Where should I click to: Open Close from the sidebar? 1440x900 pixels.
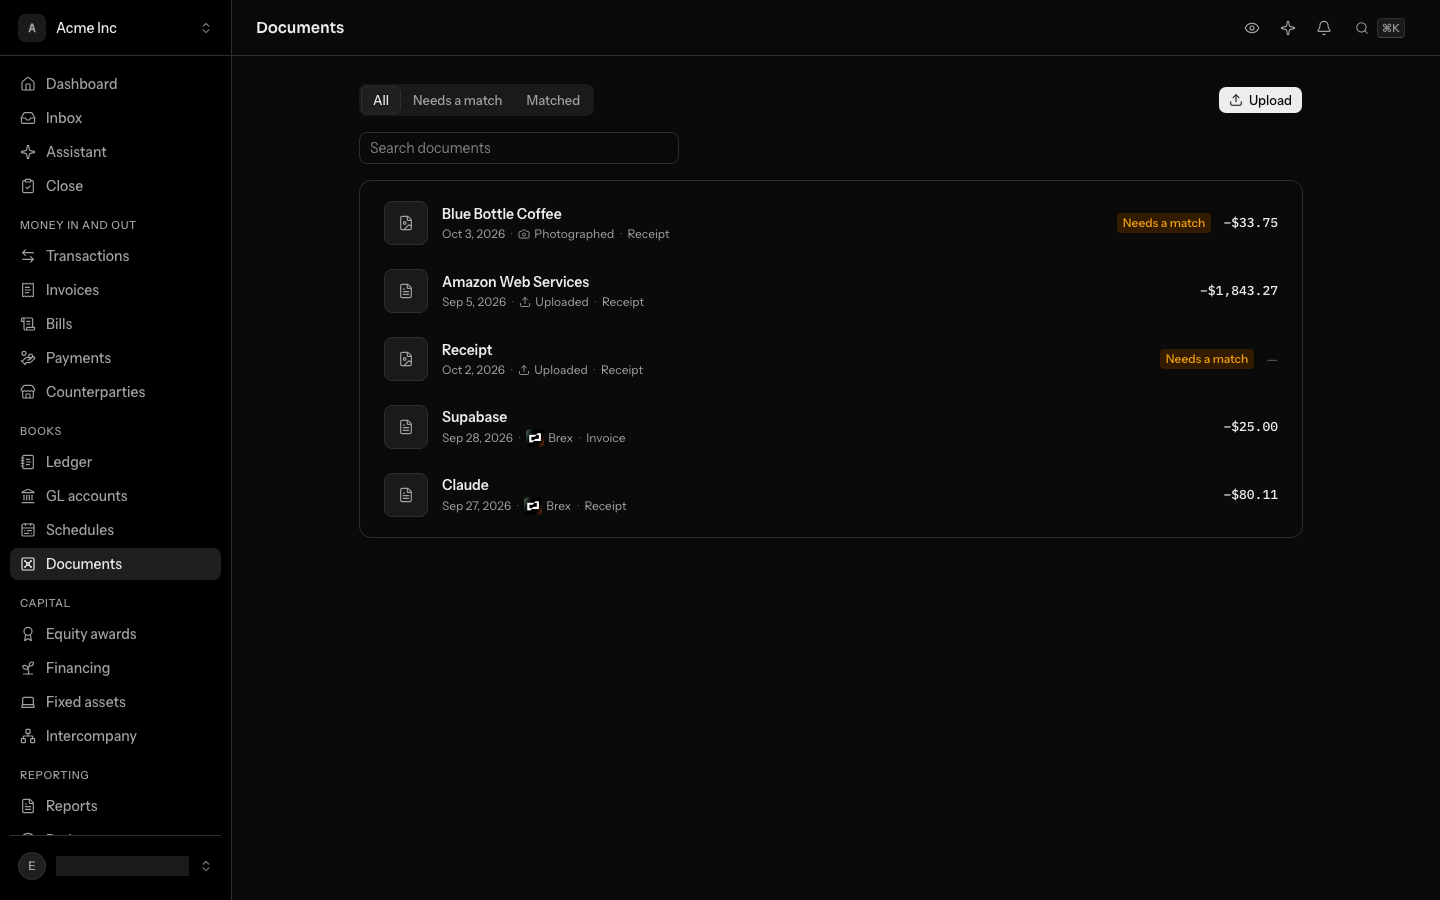coord(116,186)
